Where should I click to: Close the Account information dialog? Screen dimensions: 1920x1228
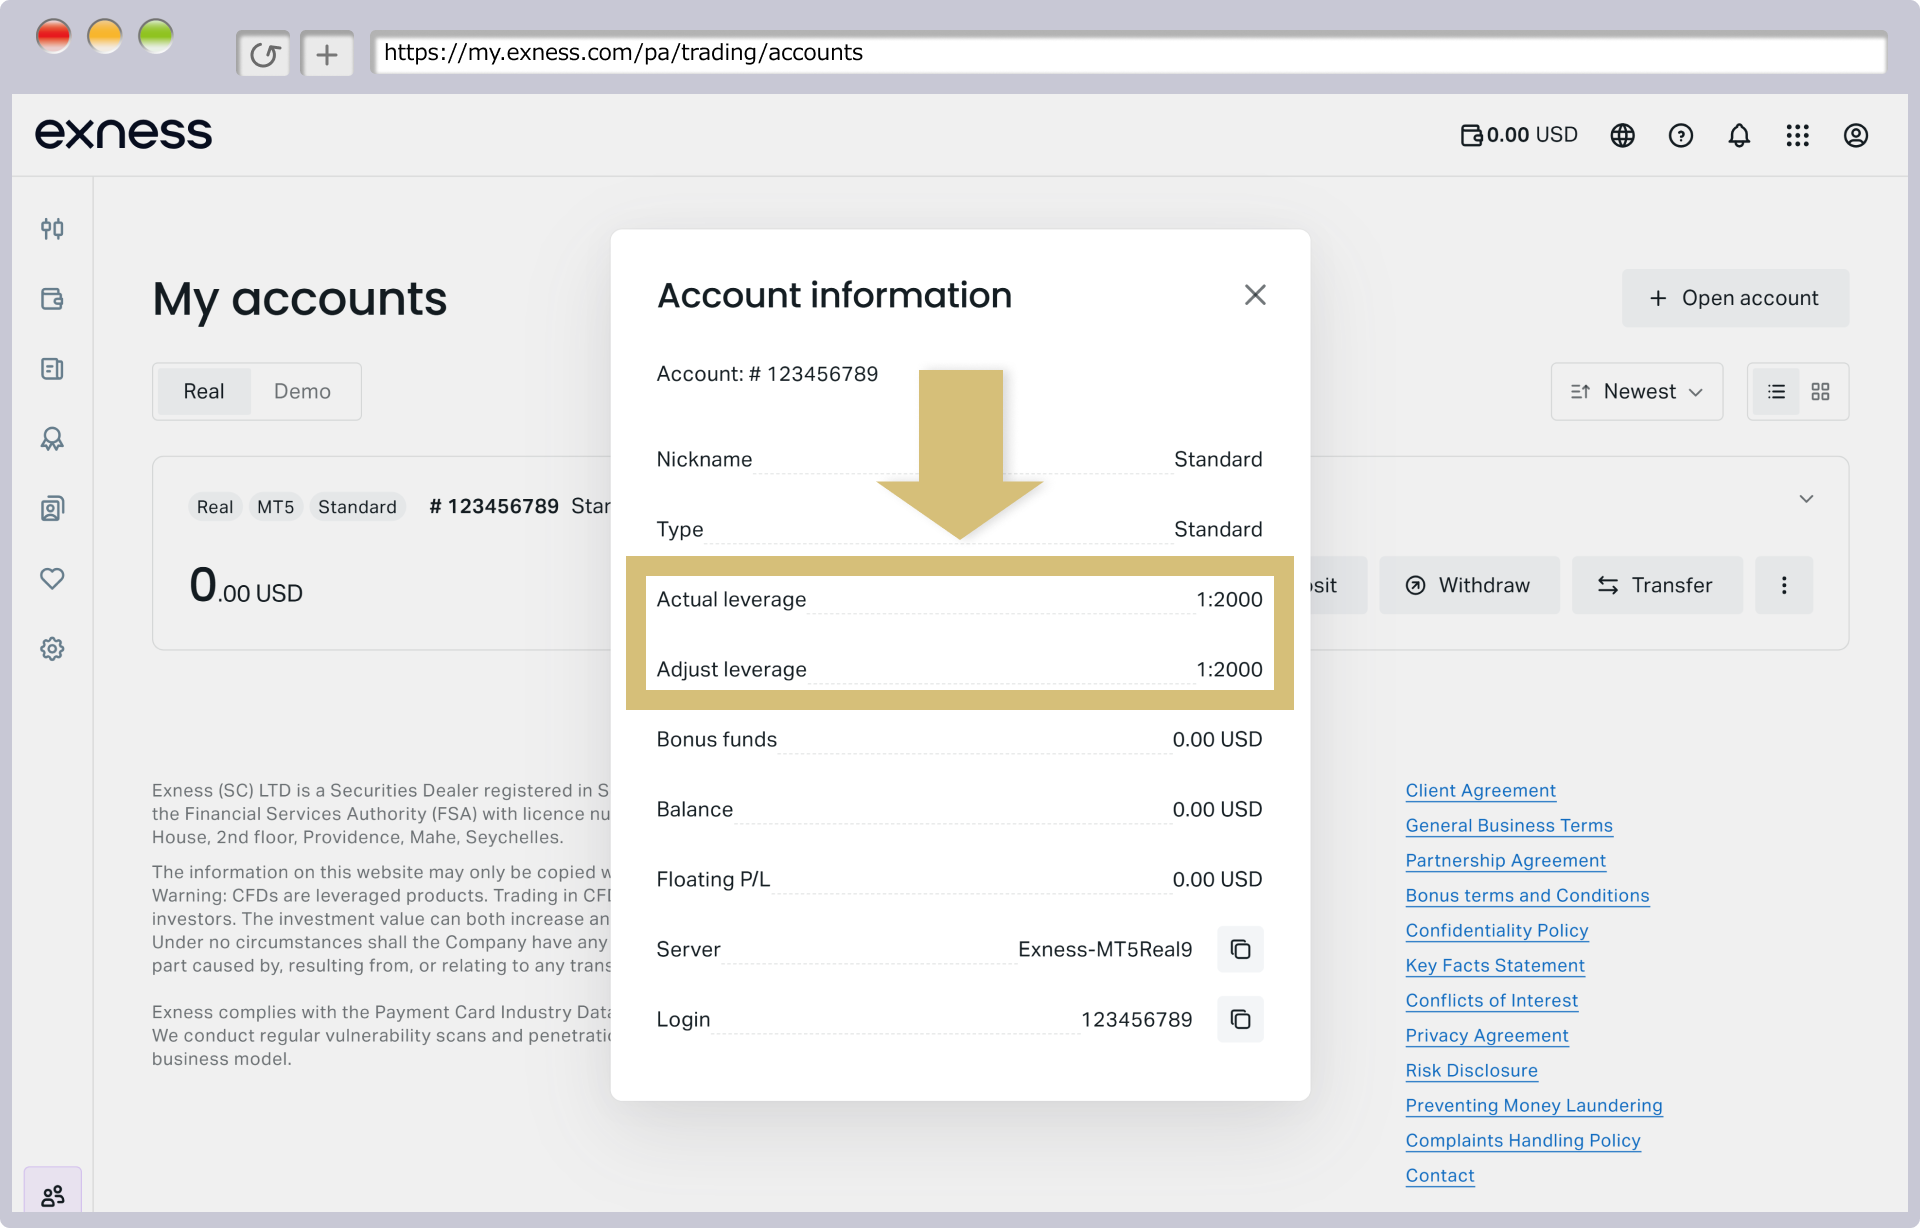1255,295
